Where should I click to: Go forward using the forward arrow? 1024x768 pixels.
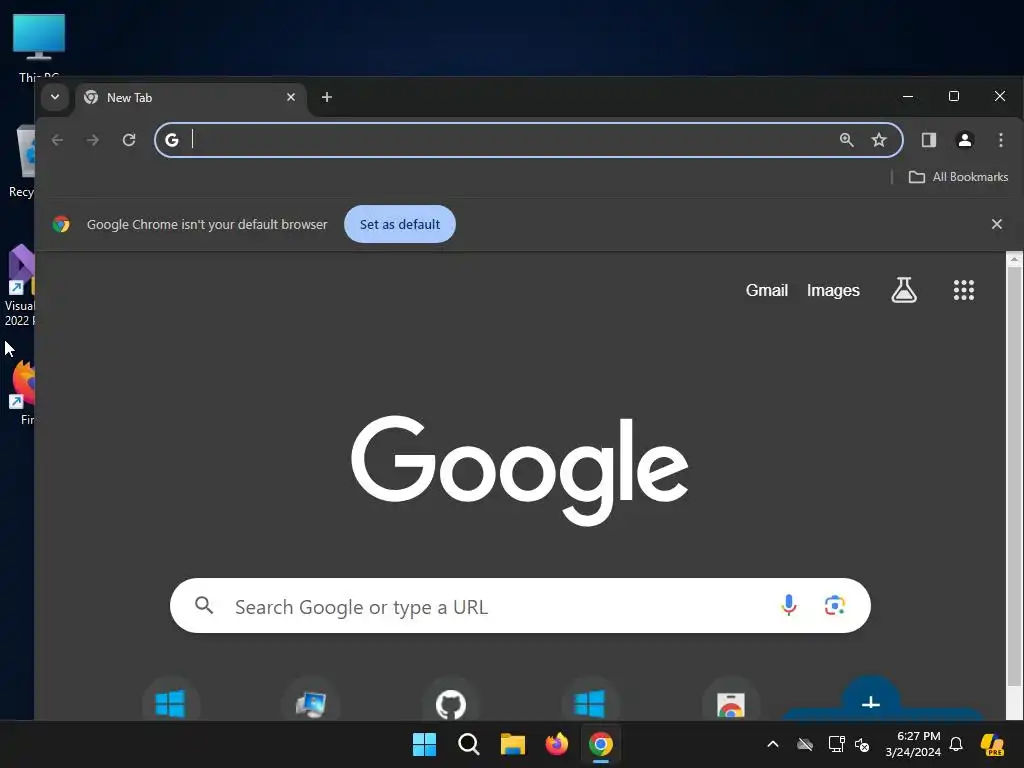[x=93, y=140]
